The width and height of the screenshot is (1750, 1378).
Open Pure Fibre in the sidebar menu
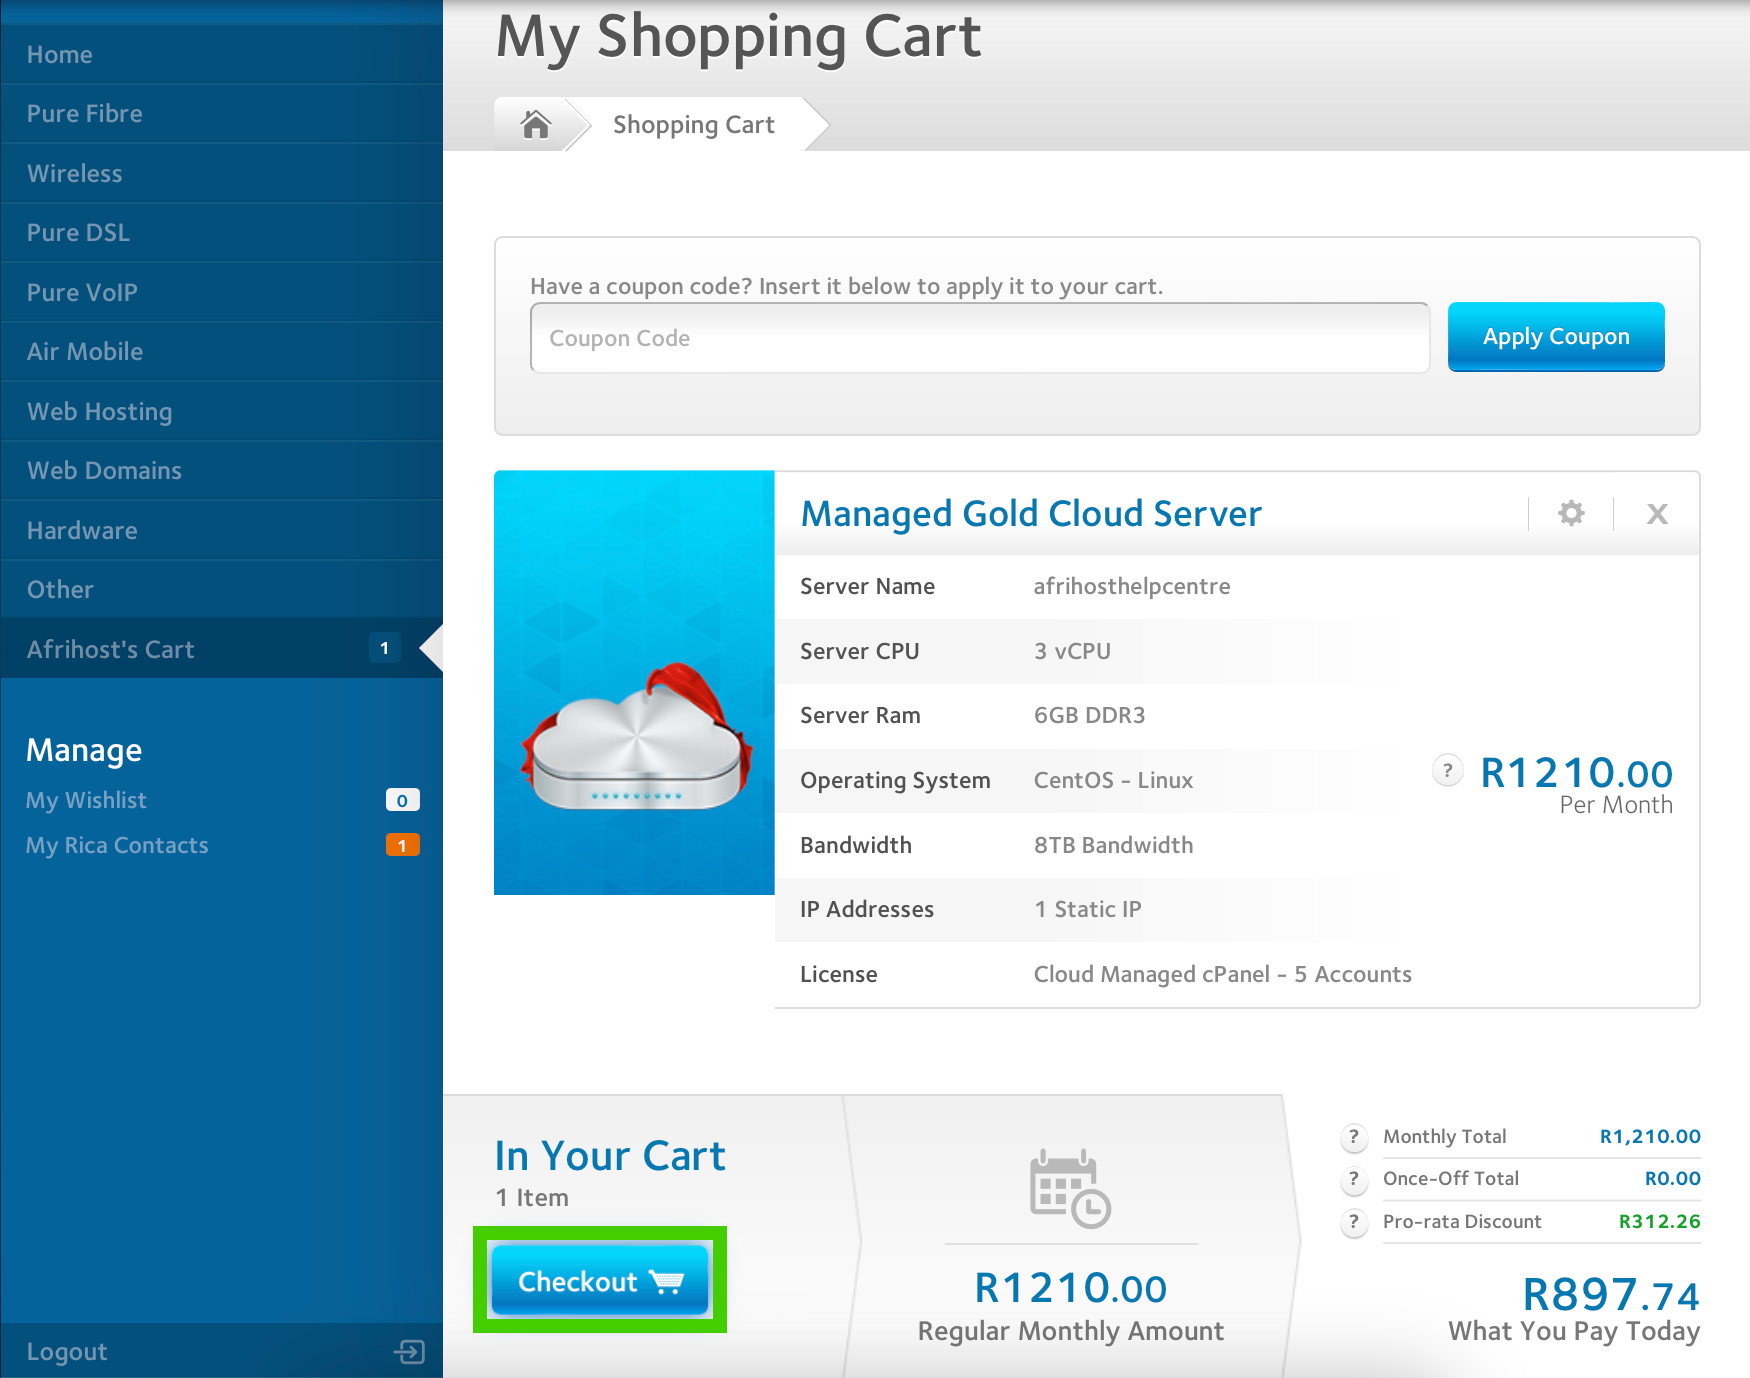pos(85,114)
